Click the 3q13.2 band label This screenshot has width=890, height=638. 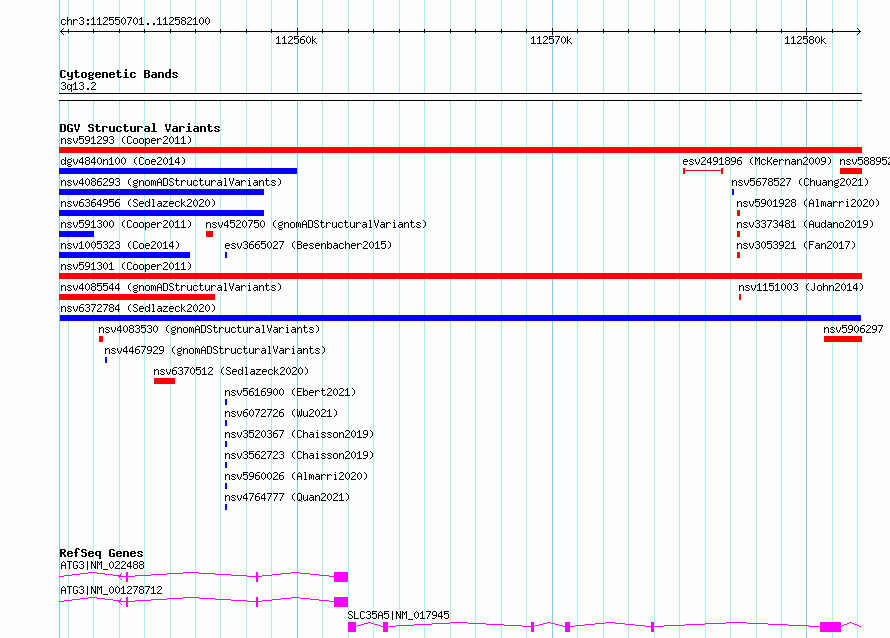click(78, 86)
